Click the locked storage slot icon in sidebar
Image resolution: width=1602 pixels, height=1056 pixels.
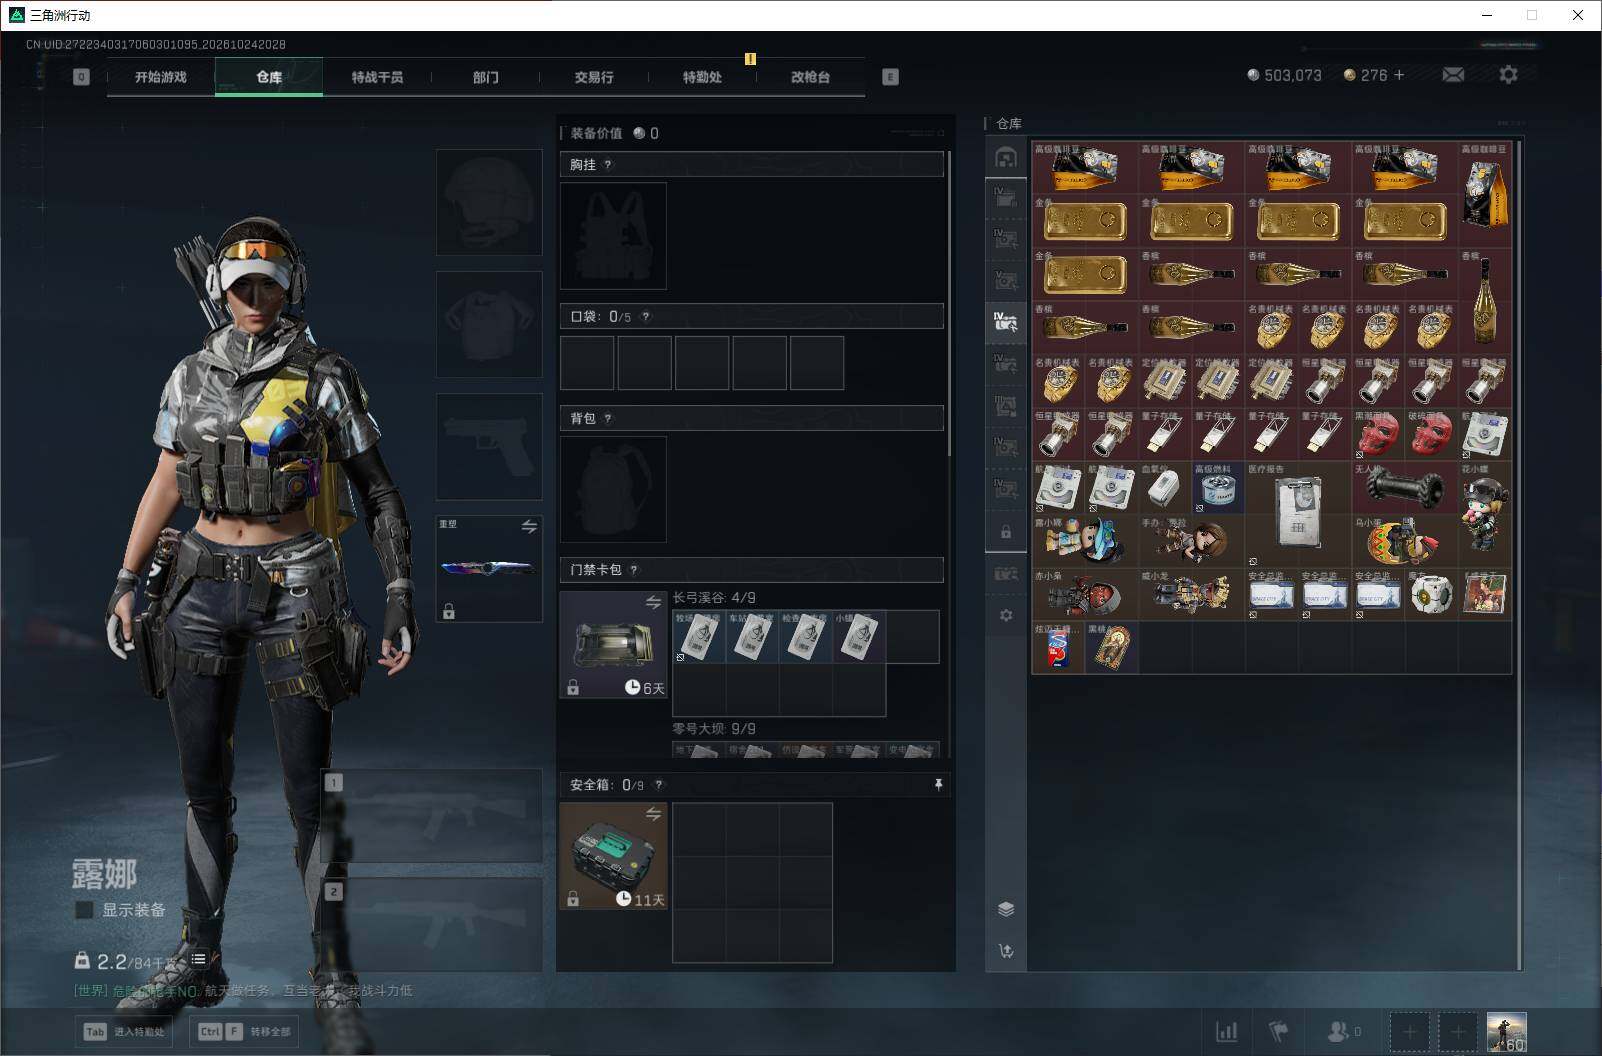tap(1006, 532)
